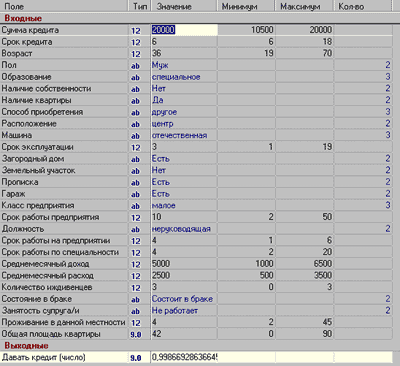This screenshot has width=400, height=366.
Task: Select the Давать кредит (число) field name
Action: coord(44,357)
